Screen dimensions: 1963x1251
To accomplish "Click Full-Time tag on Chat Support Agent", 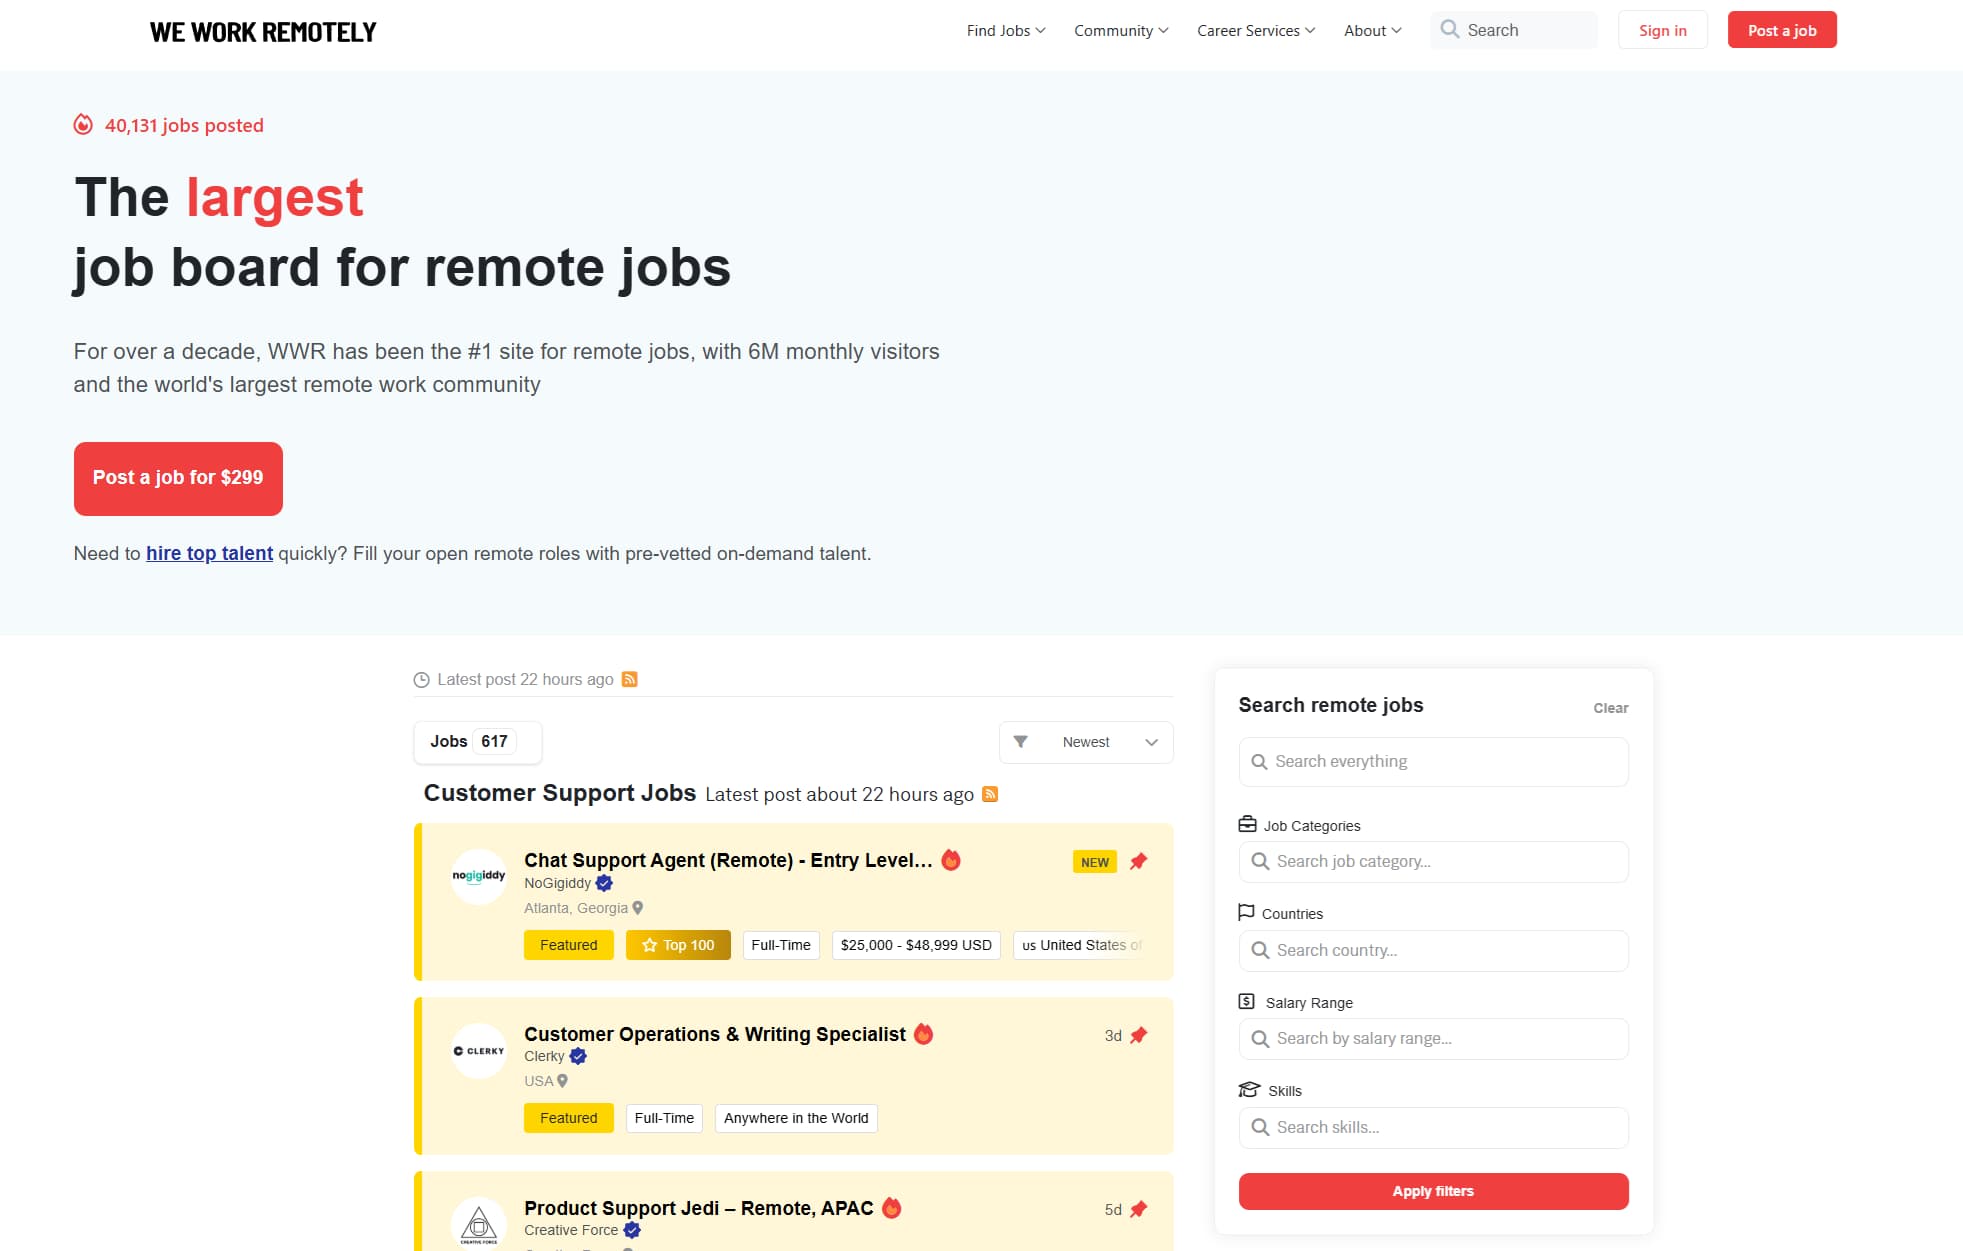I will (781, 945).
